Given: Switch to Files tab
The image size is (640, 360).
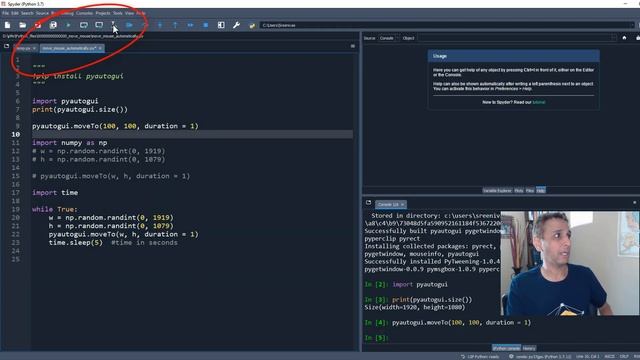Looking at the screenshot, I should 530,191.
